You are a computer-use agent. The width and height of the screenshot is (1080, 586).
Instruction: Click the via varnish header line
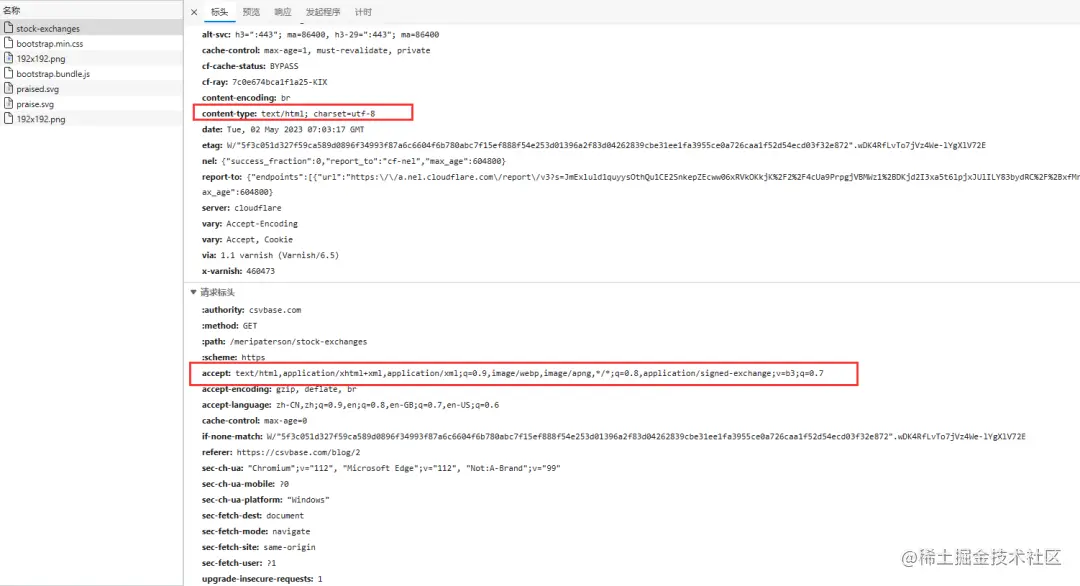coord(270,255)
